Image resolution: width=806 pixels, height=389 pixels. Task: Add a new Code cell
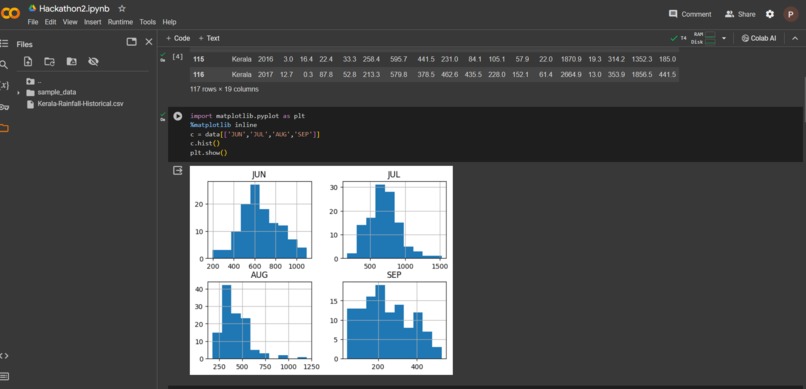click(x=178, y=38)
